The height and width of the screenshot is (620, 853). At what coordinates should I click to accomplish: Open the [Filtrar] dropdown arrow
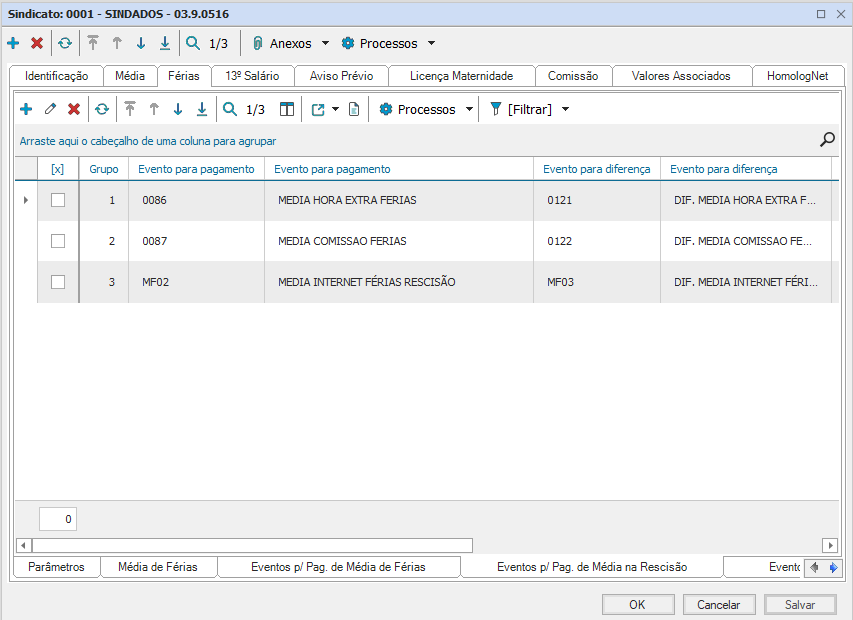(x=566, y=109)
